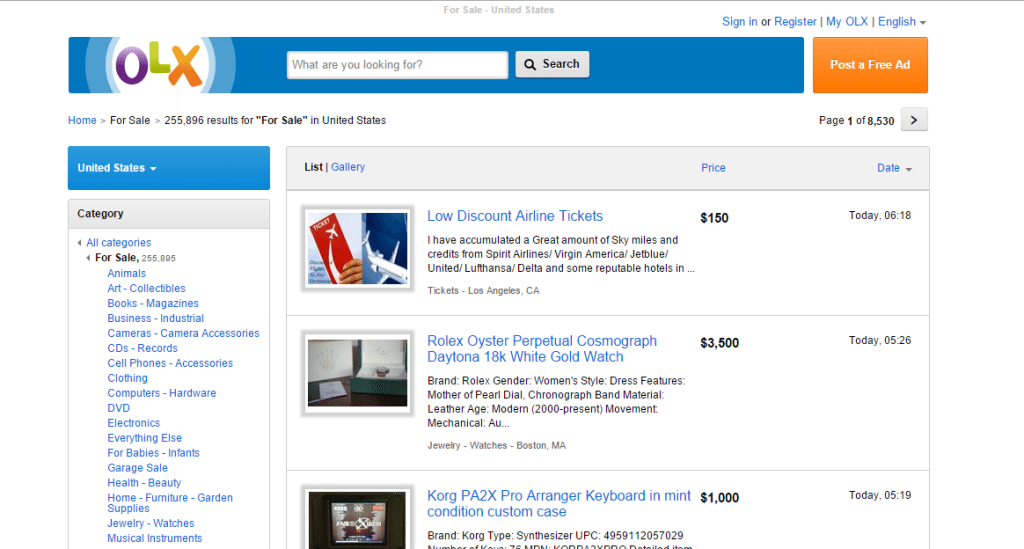Open For Babies - Infants category
The width and height of the screenshot is (1024, 549).
pos(153,454)
